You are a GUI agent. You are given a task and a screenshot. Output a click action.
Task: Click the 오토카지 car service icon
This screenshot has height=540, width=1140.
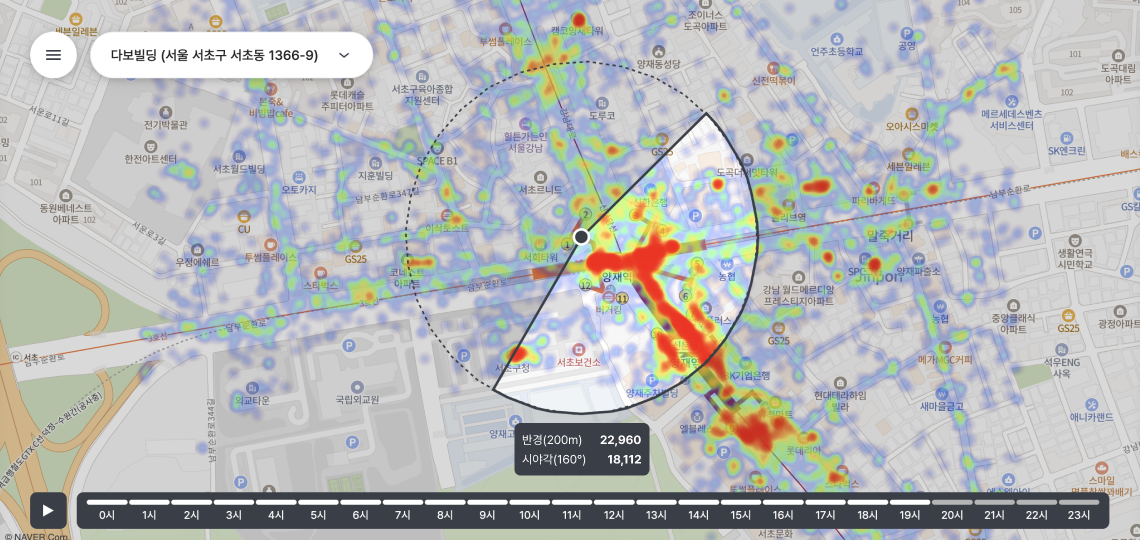click(x=299, y=174)
